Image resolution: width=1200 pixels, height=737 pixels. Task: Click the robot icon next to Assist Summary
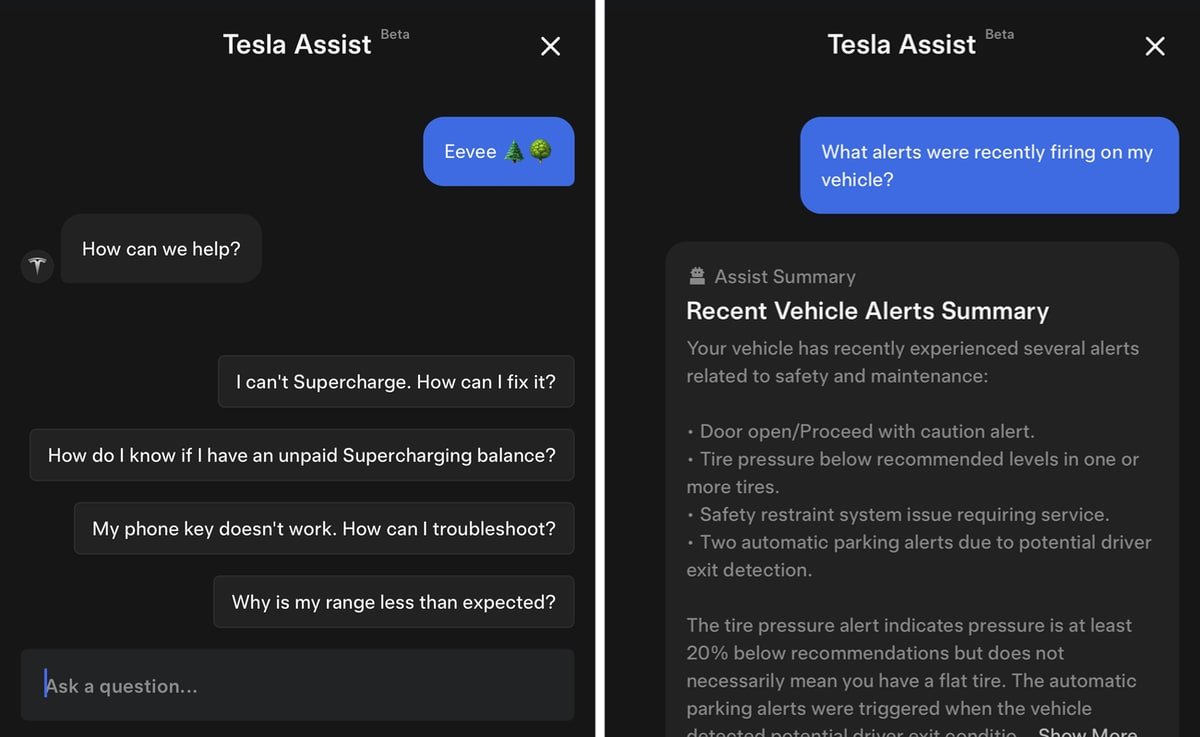tap(697, 276)
